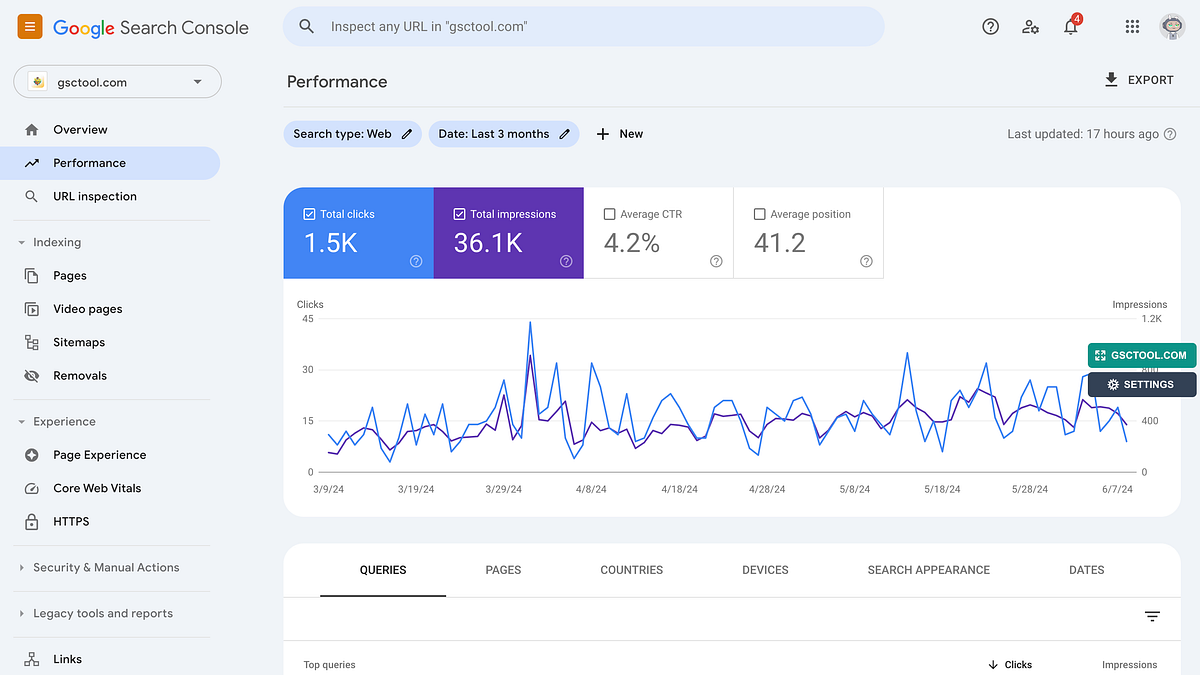The image size is (1200, 675).
Task: Switch to the COUNTRIES tab
Action: pyautogui.click(x=631, y=570)
